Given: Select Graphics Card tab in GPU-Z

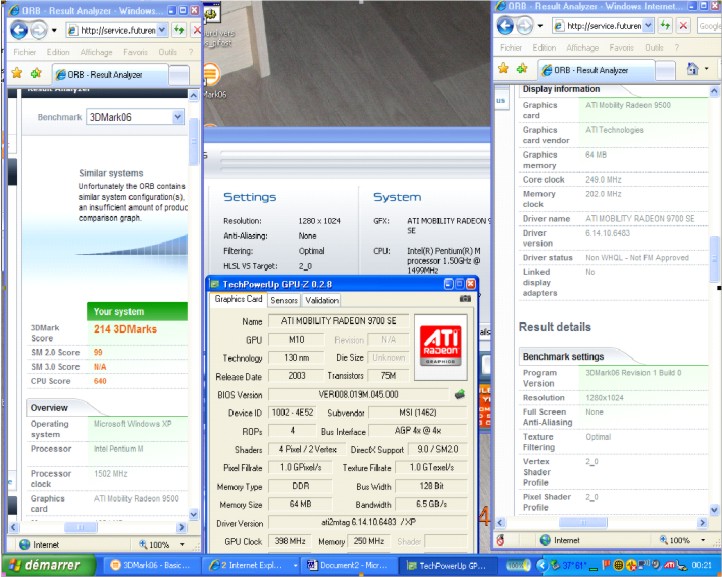Looking at the screenshot, I should (x=238, y=299).
